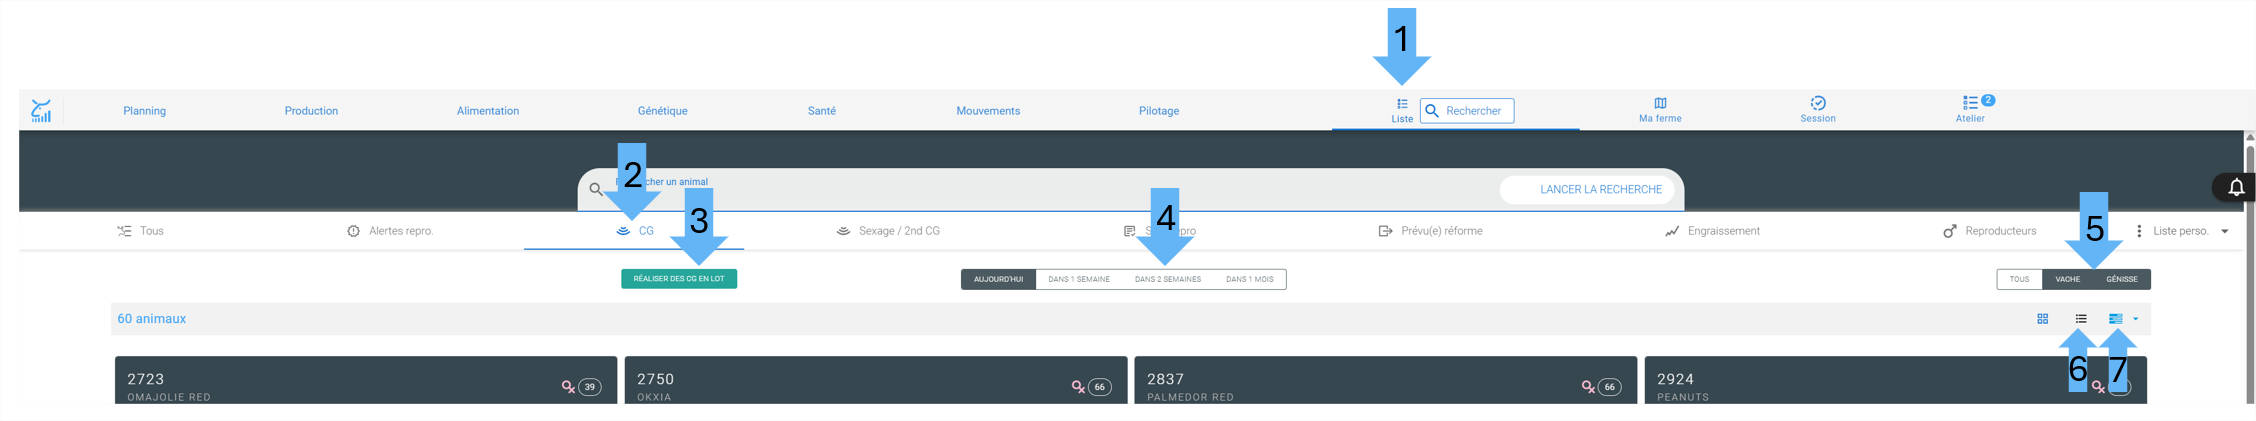Click the Engraissement chart icon

(1671, 231)
